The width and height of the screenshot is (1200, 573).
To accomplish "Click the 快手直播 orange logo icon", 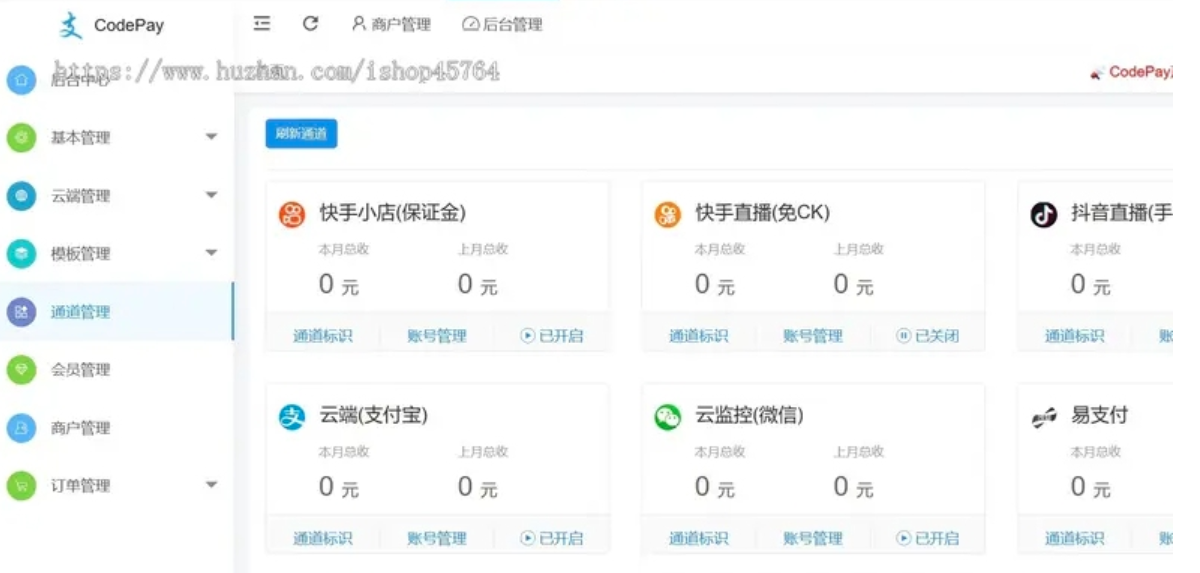I will 668,214.
